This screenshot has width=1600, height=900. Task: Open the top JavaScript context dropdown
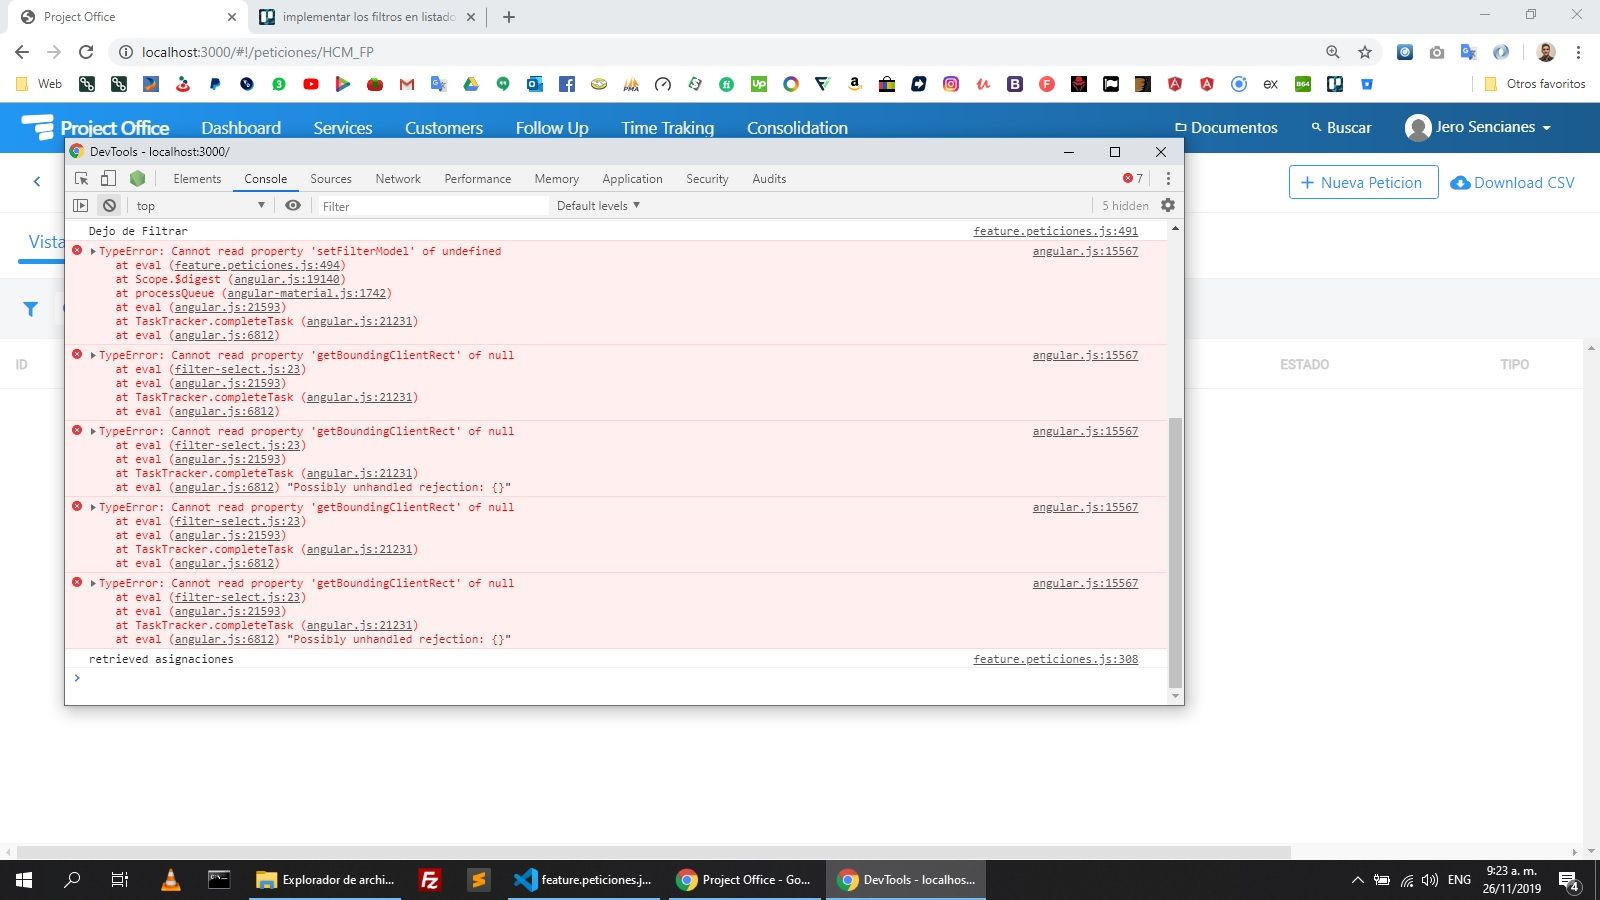coord(200,206)
